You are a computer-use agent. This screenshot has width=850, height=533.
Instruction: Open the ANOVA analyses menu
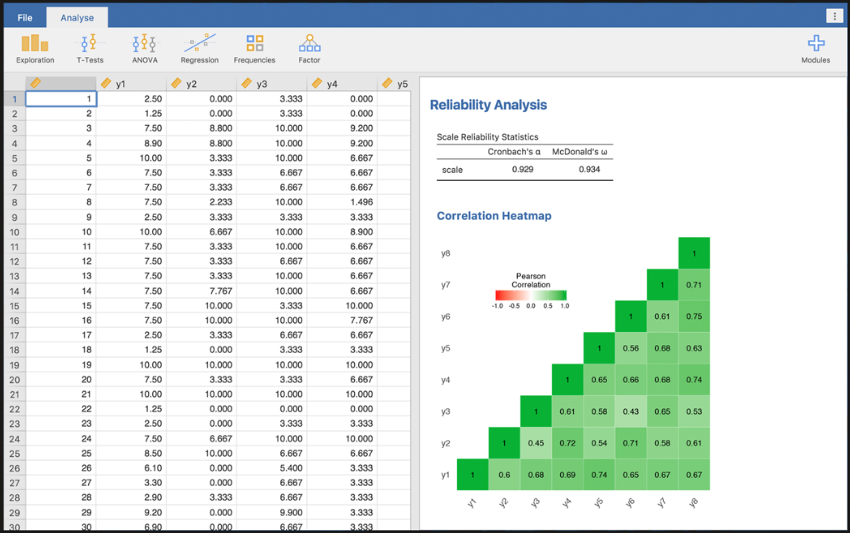click(x=145, y=49)
